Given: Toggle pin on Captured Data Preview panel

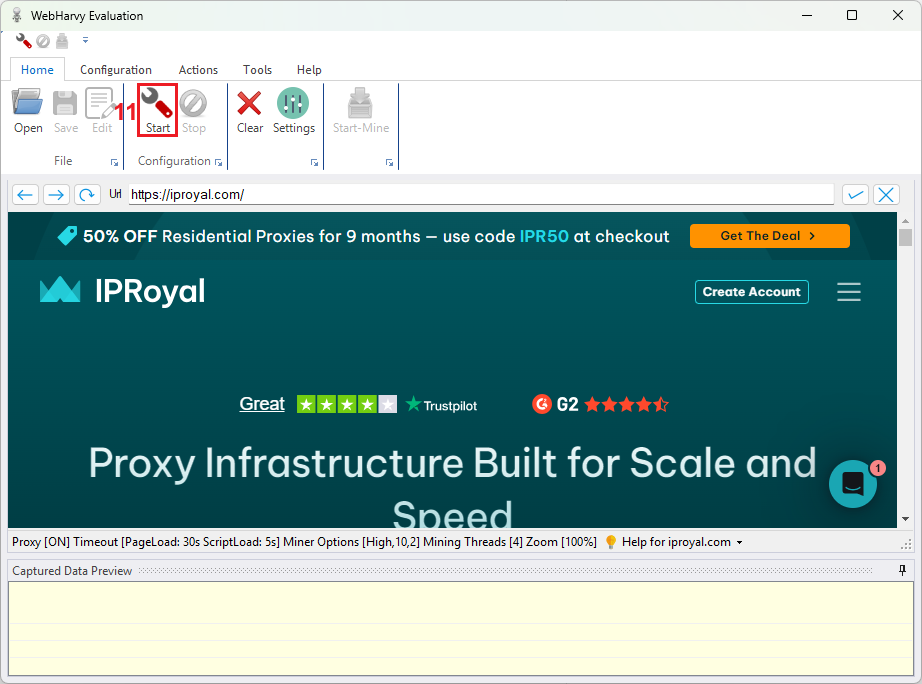Looking at the screenshot, I should pyautogui.click(x=902, y=571).
